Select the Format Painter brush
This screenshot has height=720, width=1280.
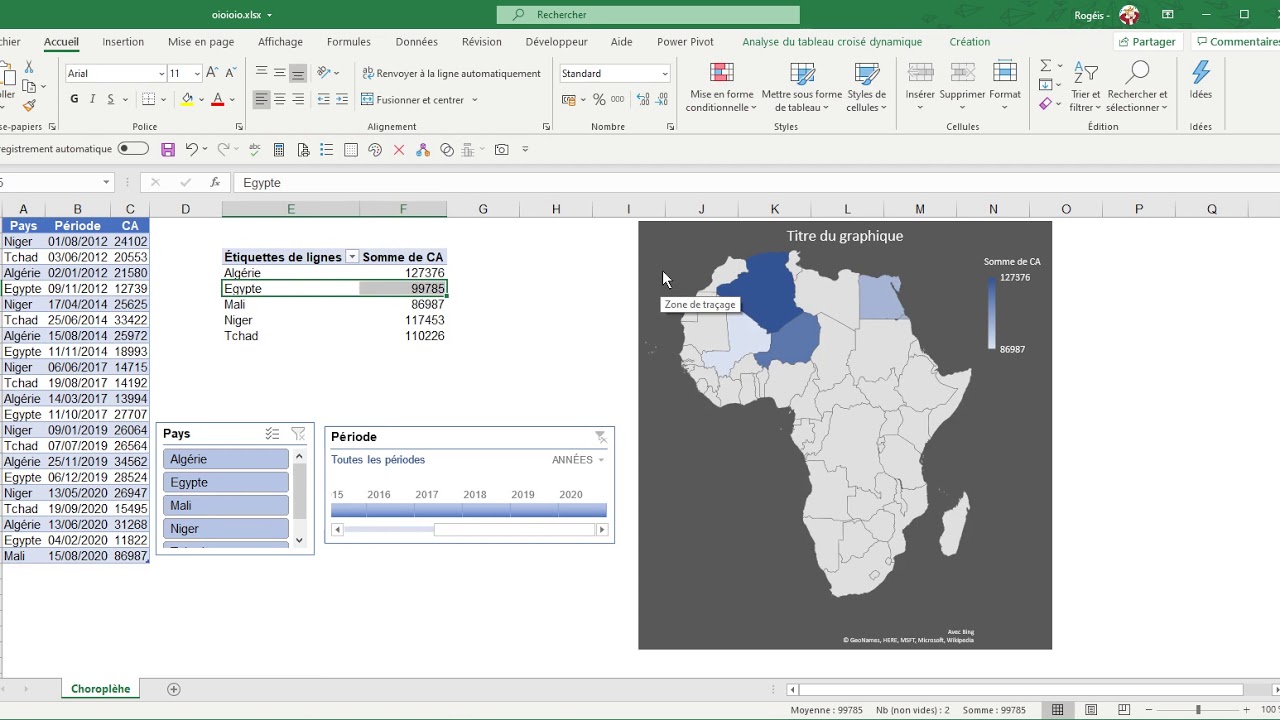29,106
